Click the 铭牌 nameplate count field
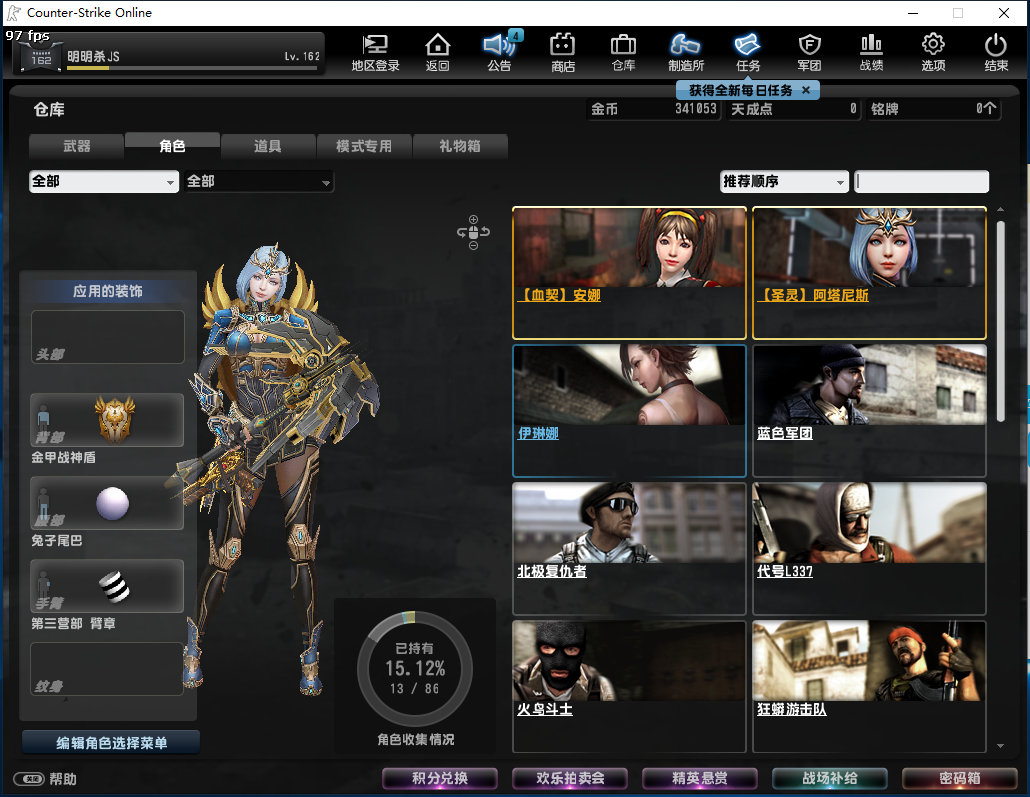The image size is (1030, 797). [934, 109]
